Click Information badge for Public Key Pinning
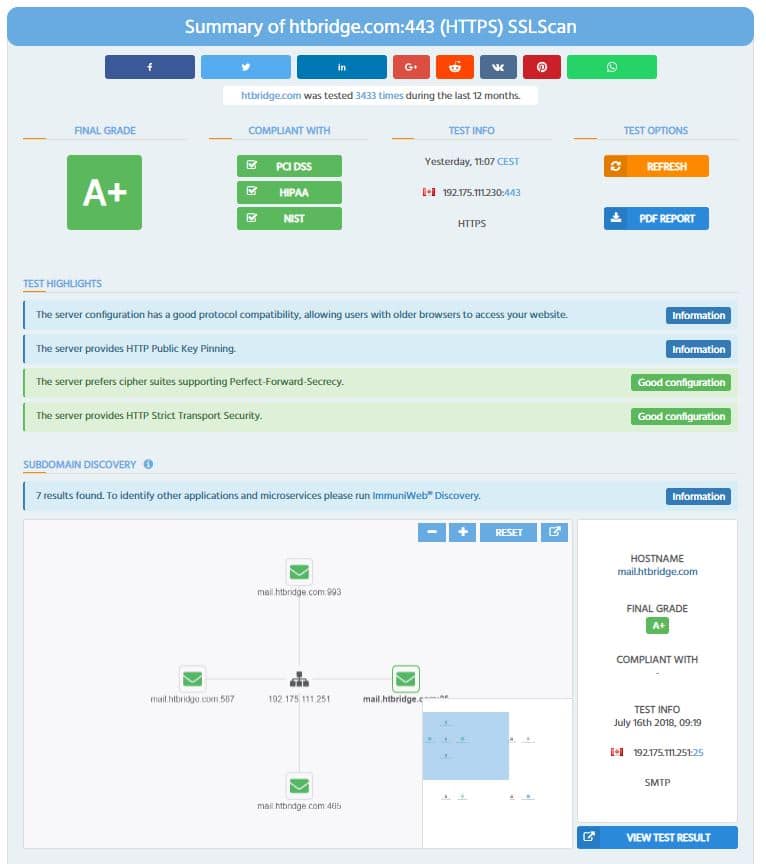The image size is (766, 864). tap(698, 349)
